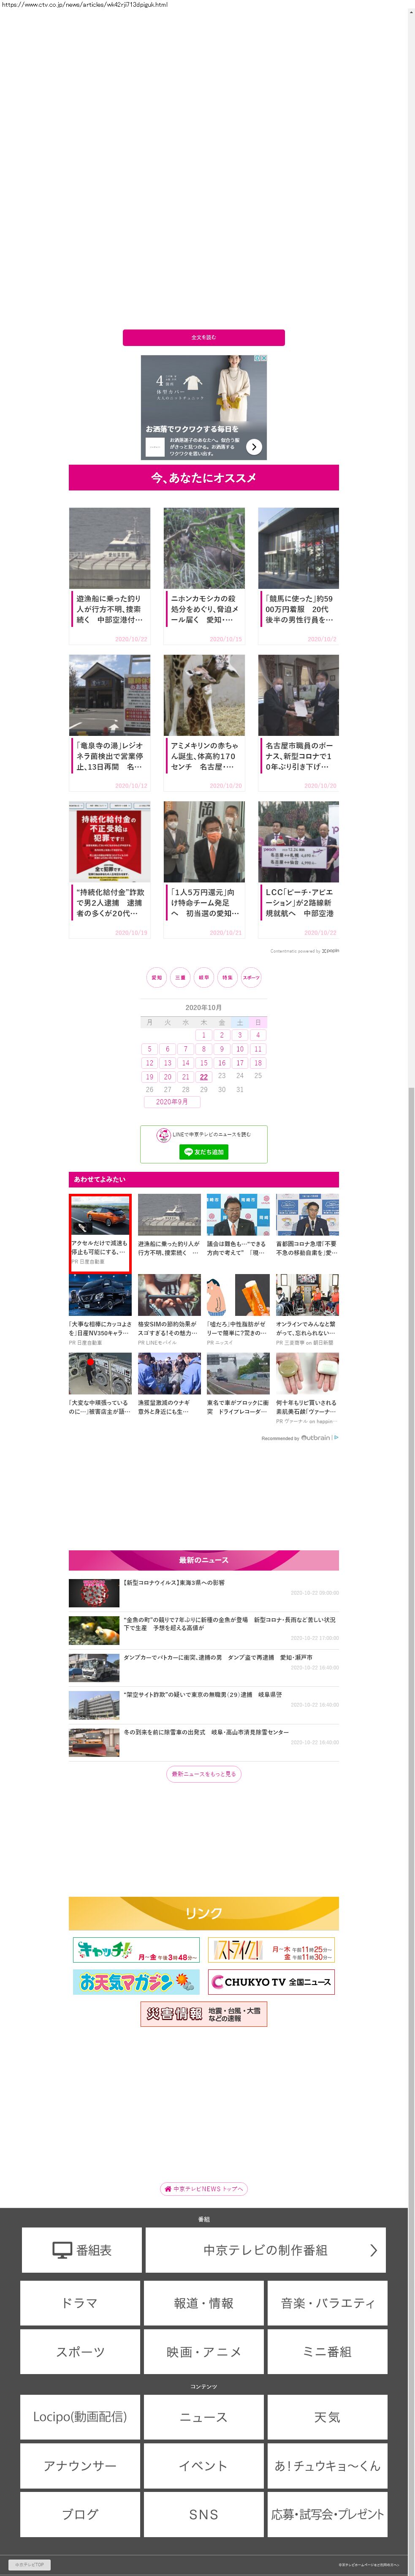The image size is (415, 2576).
Task: Click the 中京テレビTOP footer button
Action: 30,2565
